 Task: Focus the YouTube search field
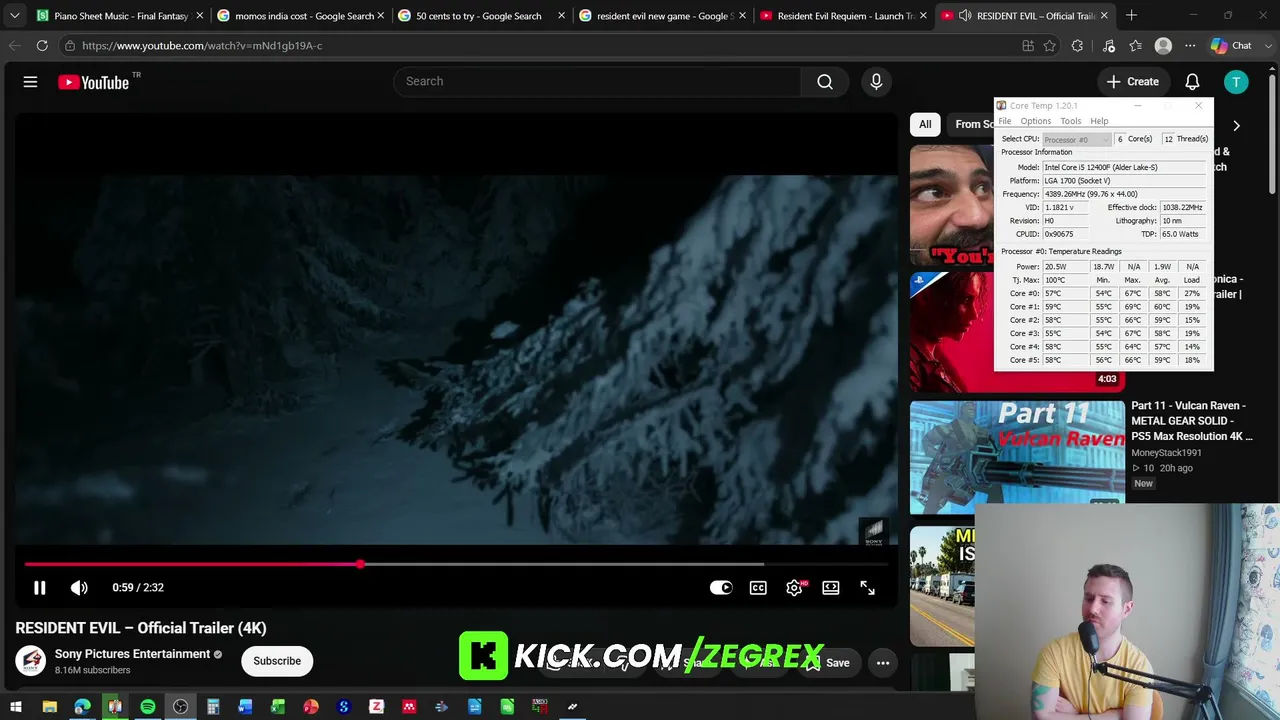point(596,82)
